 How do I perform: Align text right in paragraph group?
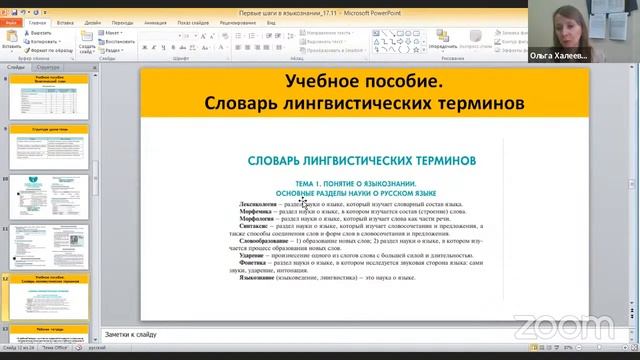tap(257, 48)
